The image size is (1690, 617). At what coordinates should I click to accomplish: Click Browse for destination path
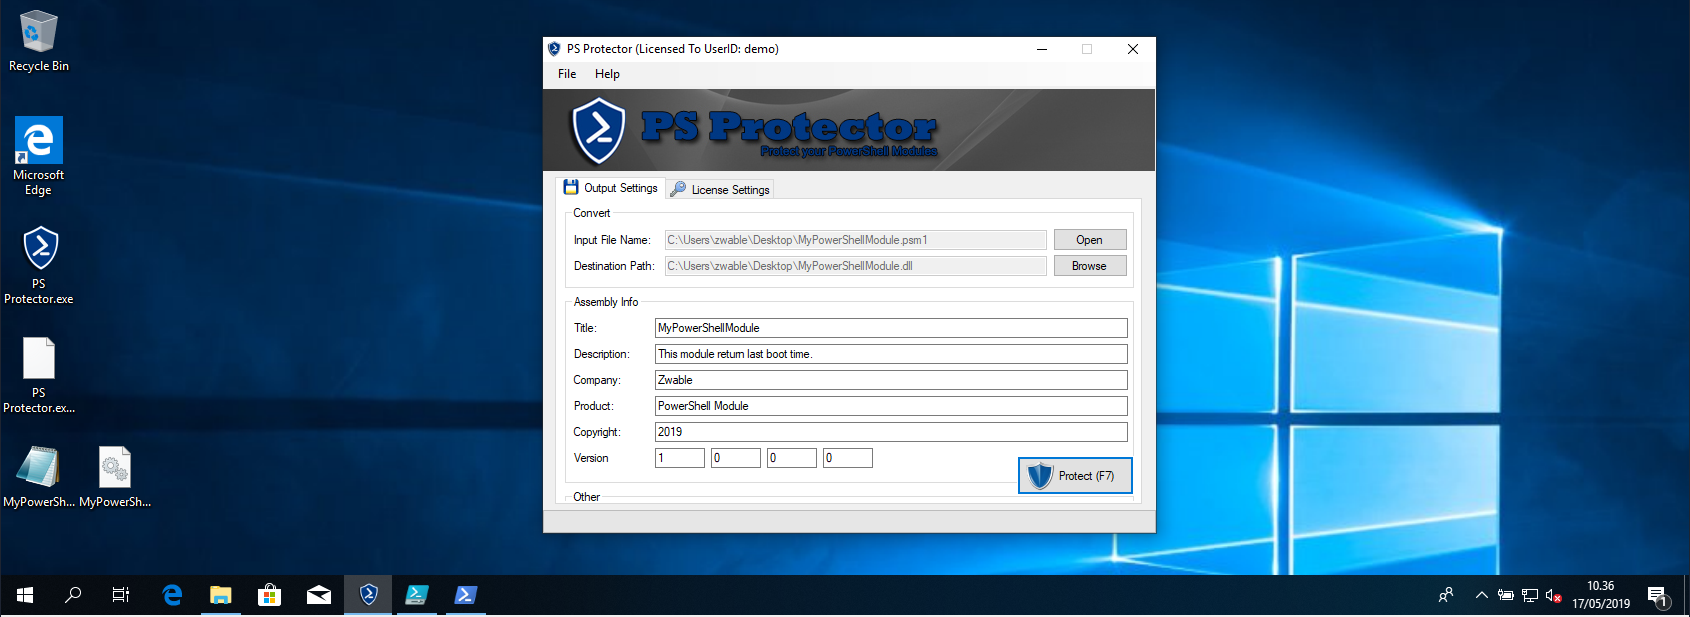[x=1090, y=266]
